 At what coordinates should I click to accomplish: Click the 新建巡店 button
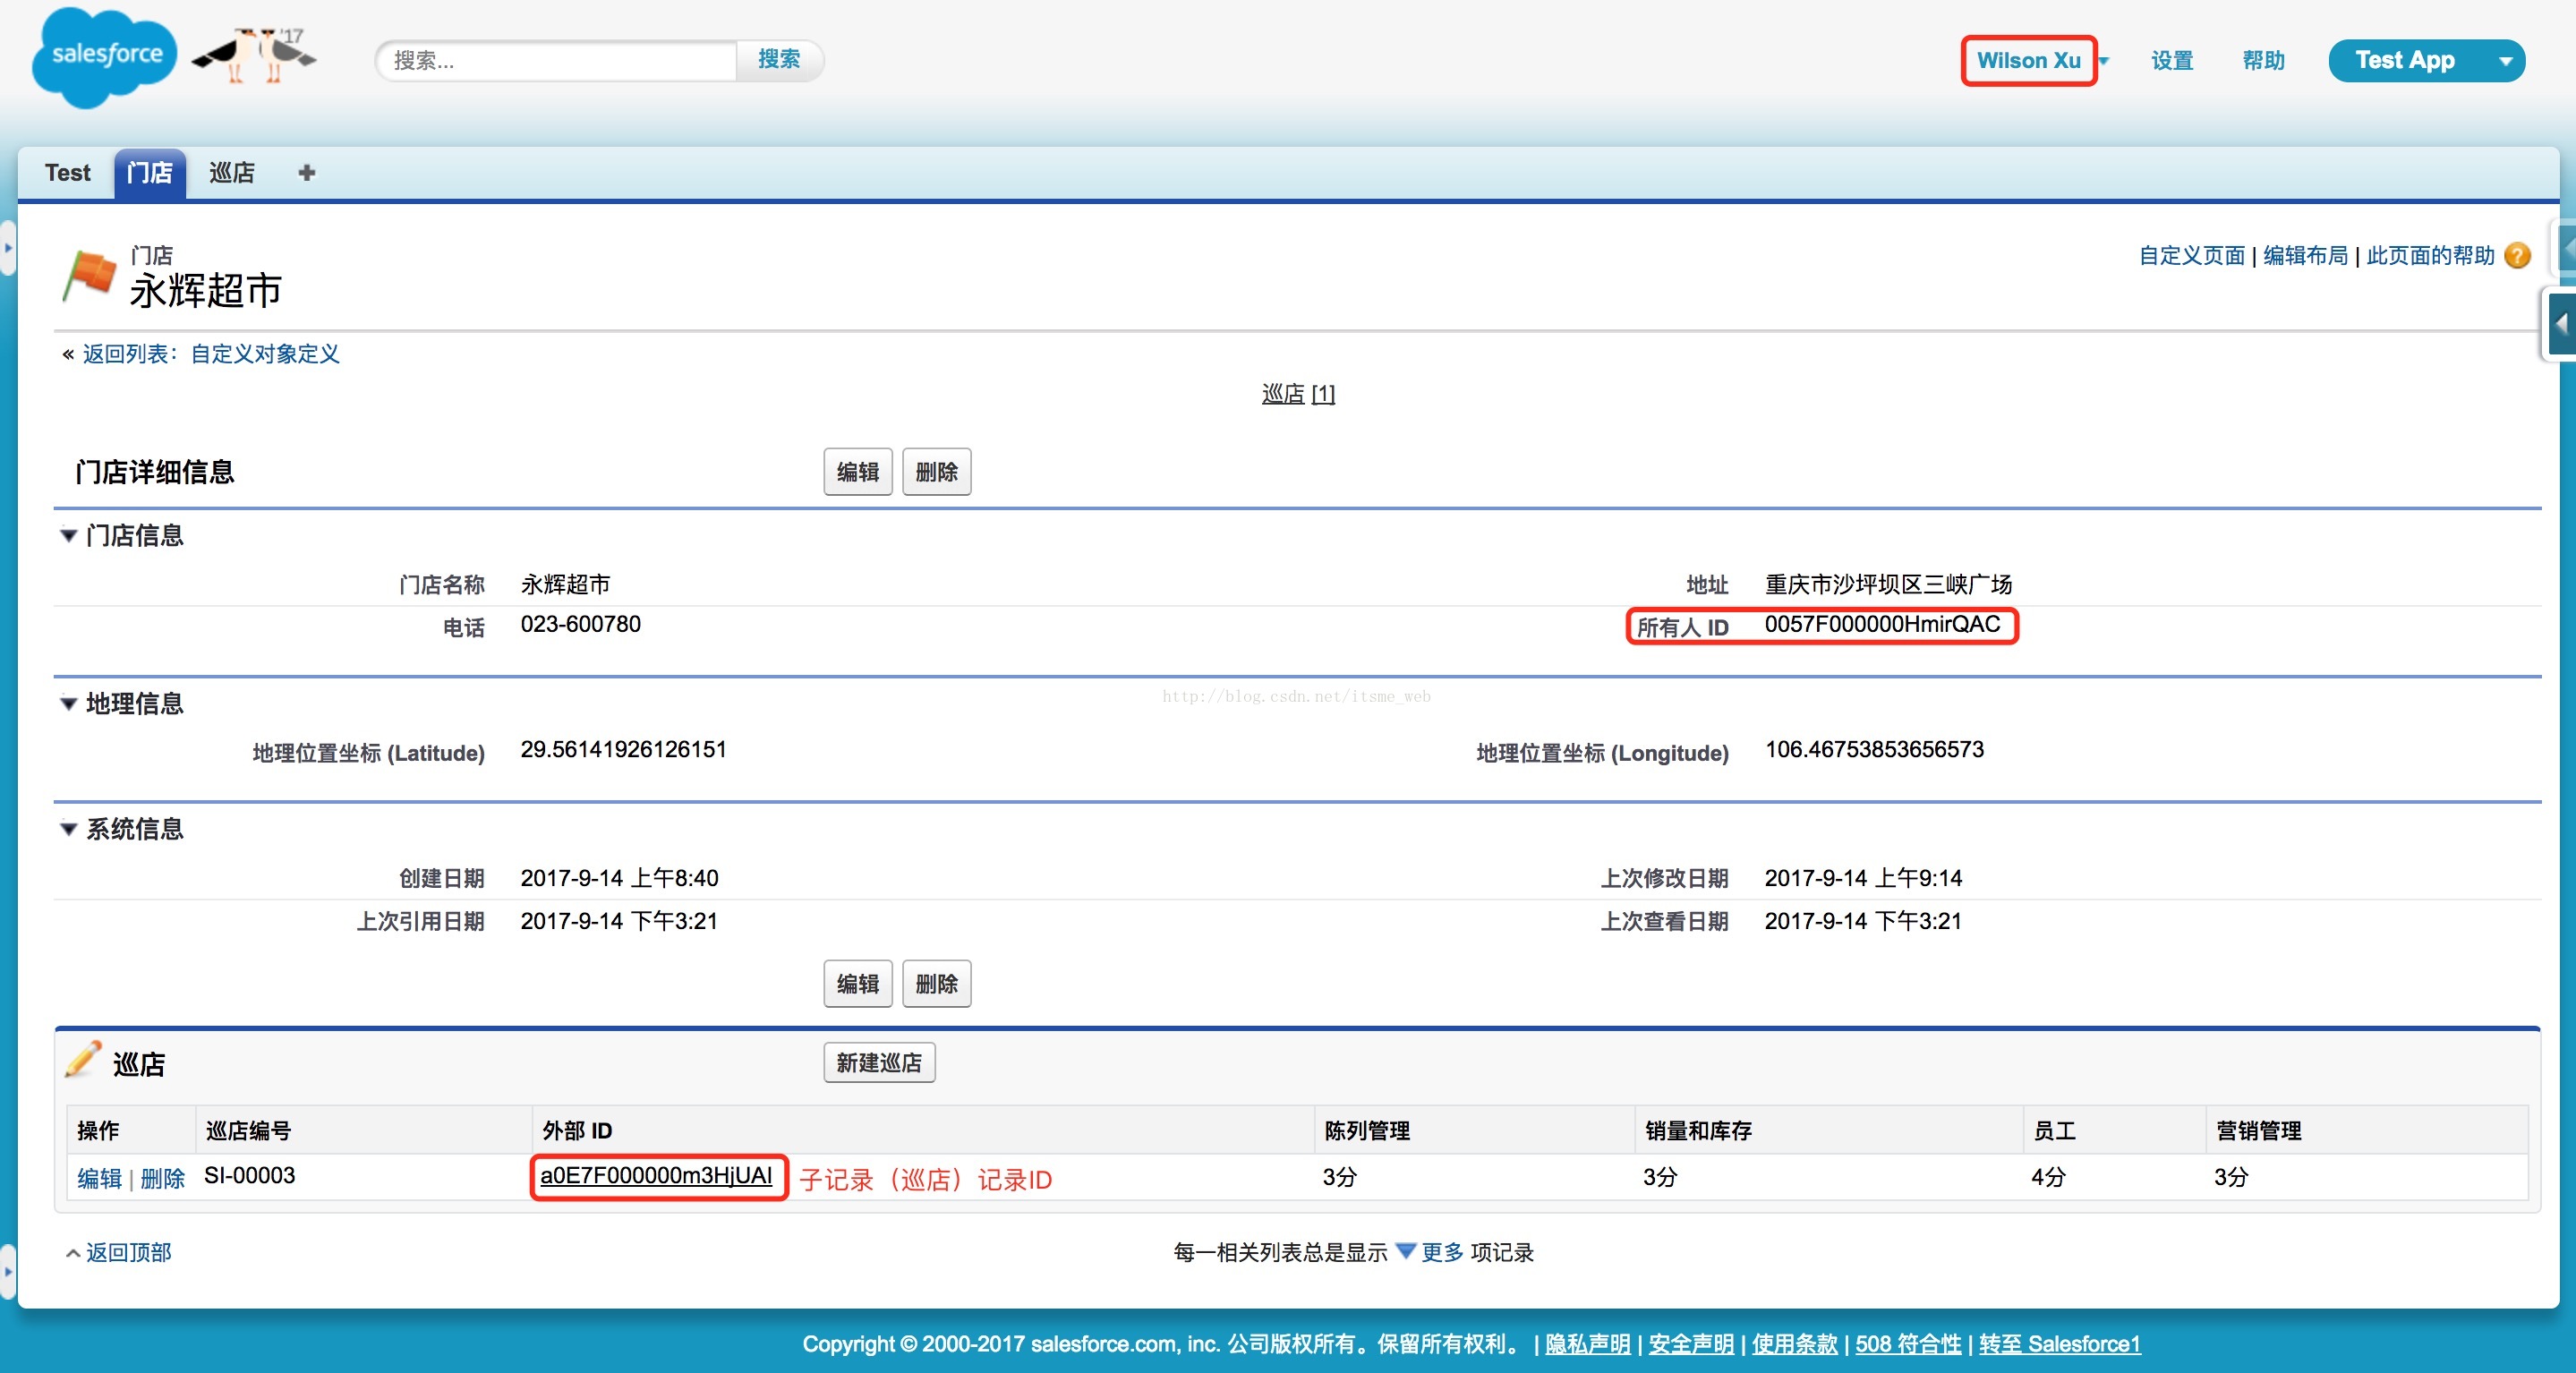point(878,1062)
